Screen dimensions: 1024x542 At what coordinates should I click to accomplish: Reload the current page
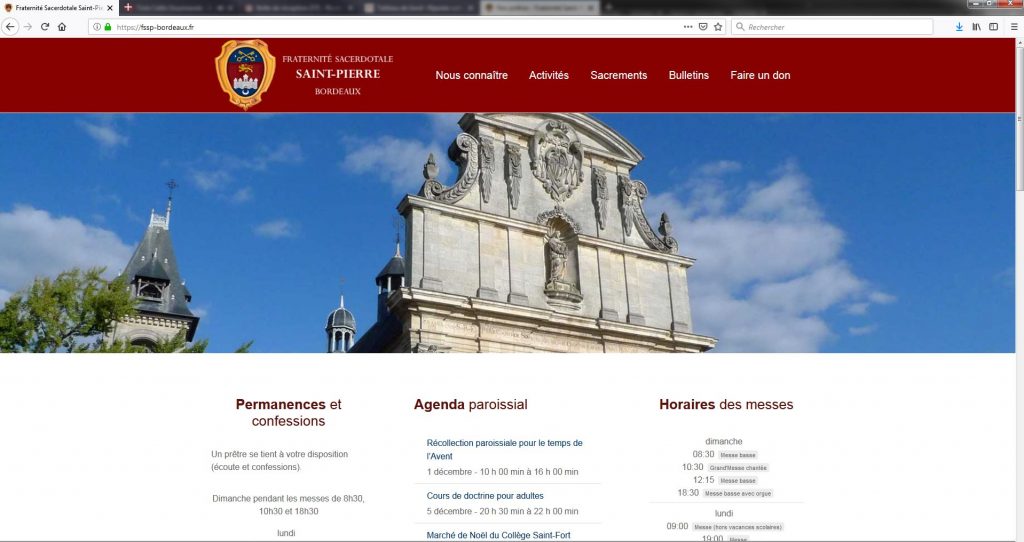(45, 27)
